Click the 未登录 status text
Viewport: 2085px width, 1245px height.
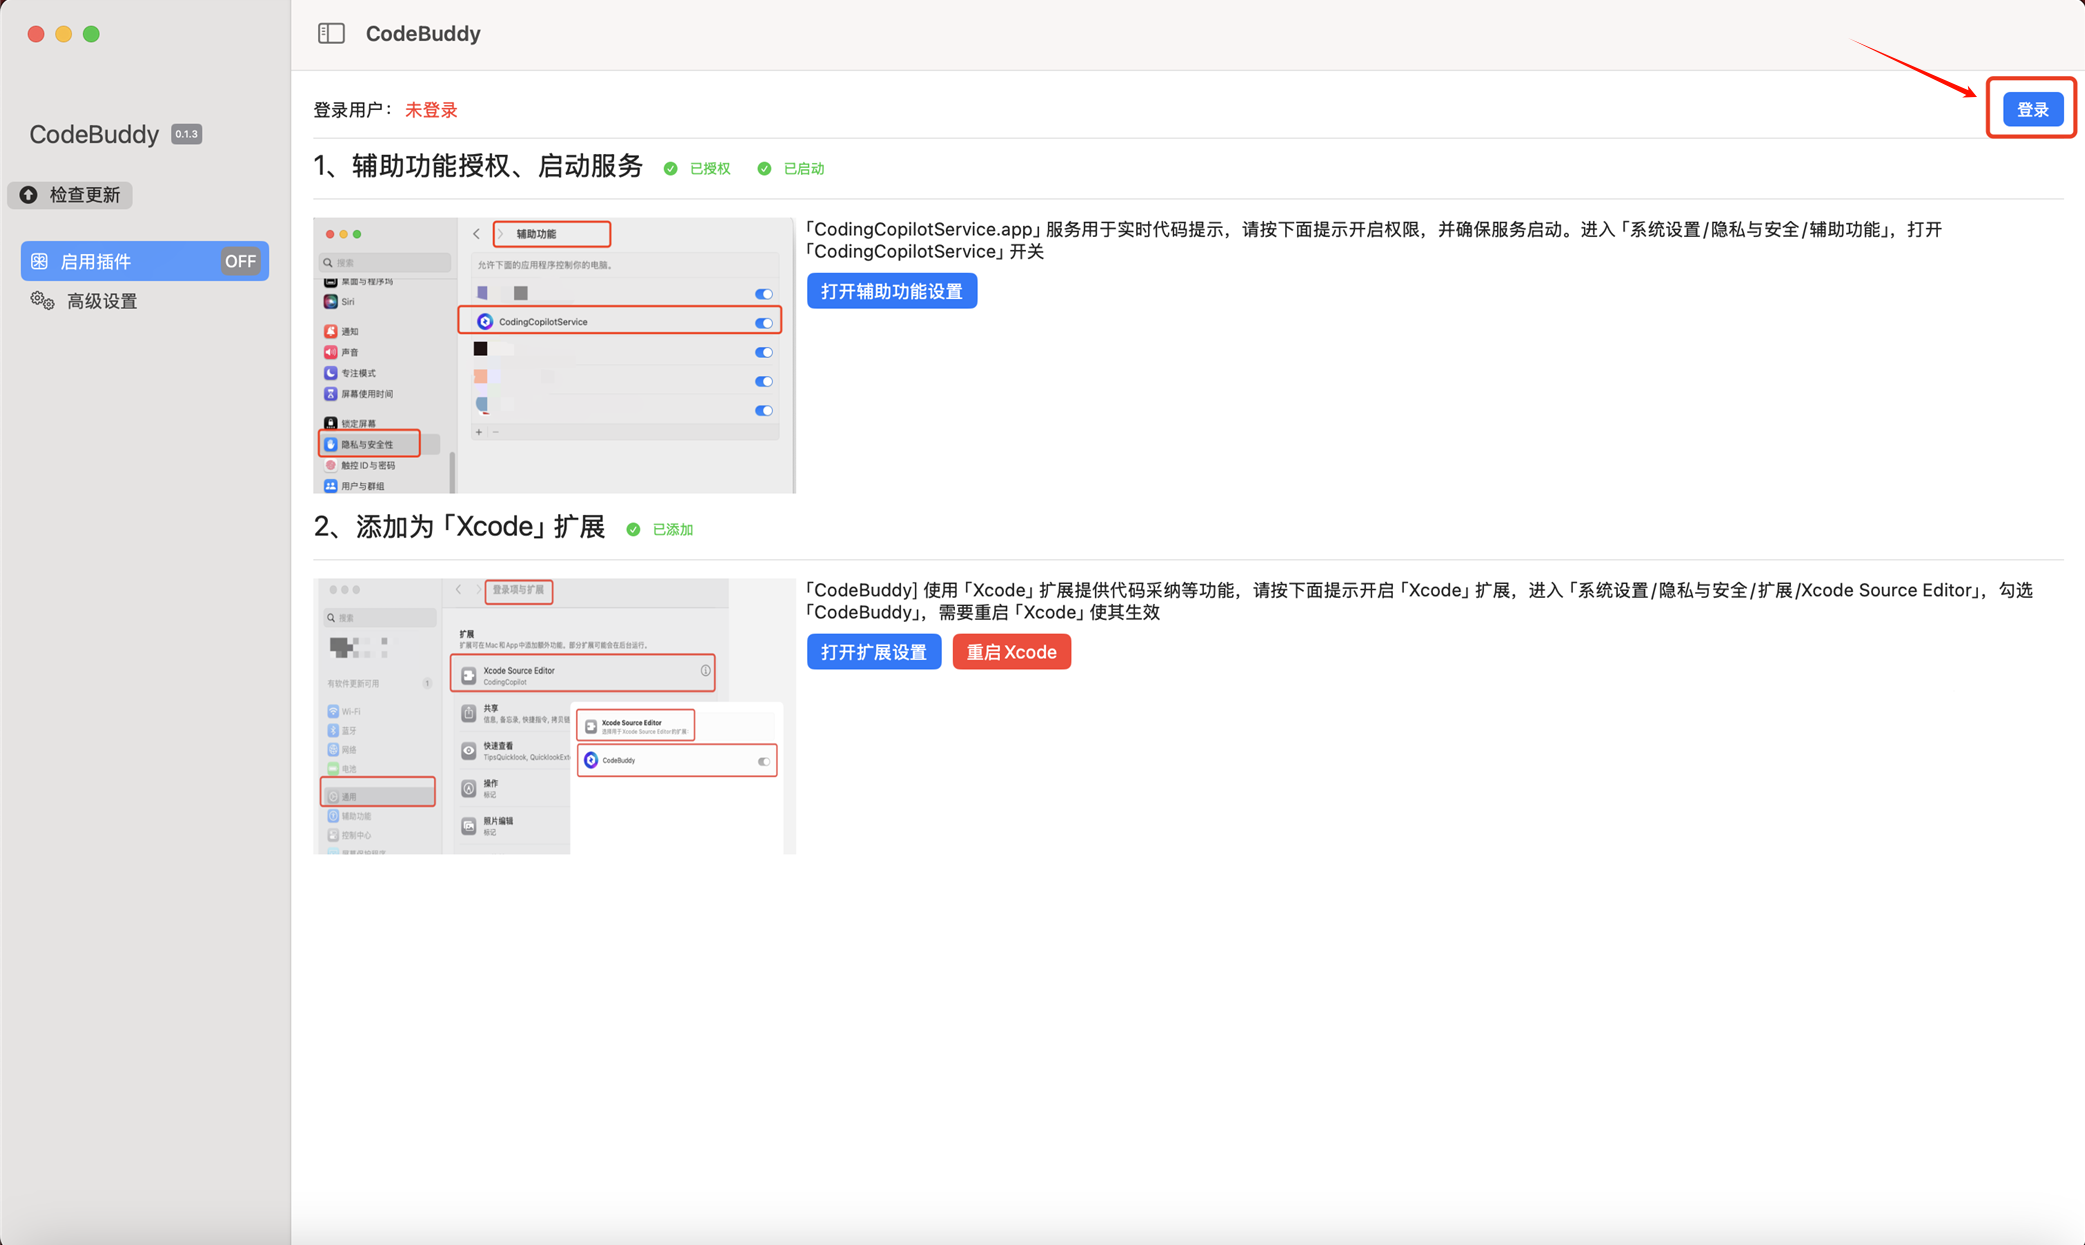coord(431,110)
